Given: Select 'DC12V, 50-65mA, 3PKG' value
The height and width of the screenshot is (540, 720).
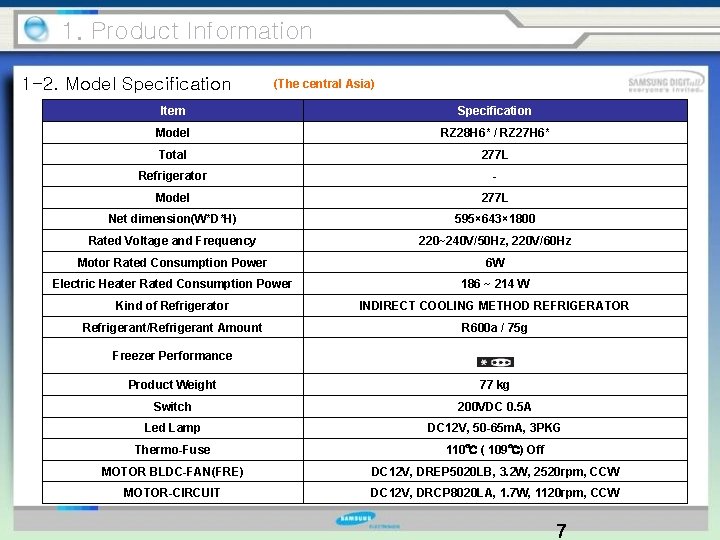Looking at the screenshot, I should click(x=494, y=428).
